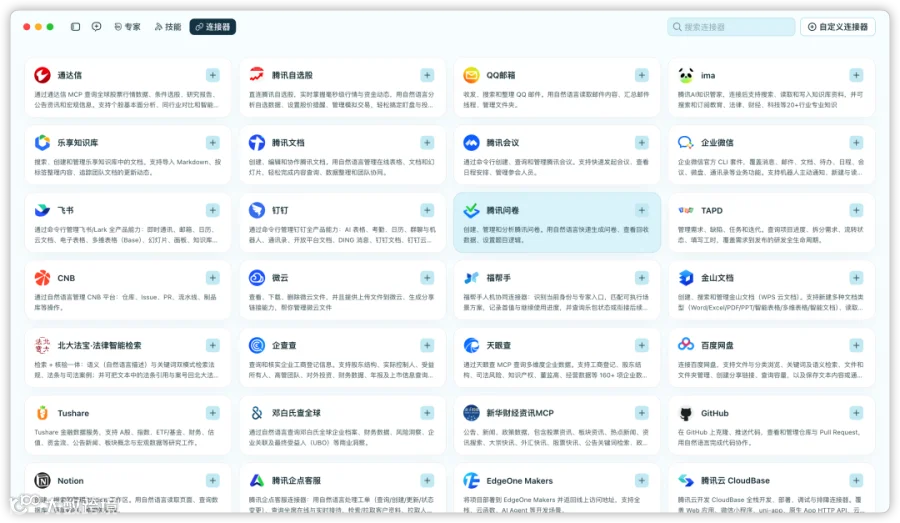Click the 飞书 logo icon
The width and height of the screenshot is (900, 523).
[42, 210]
